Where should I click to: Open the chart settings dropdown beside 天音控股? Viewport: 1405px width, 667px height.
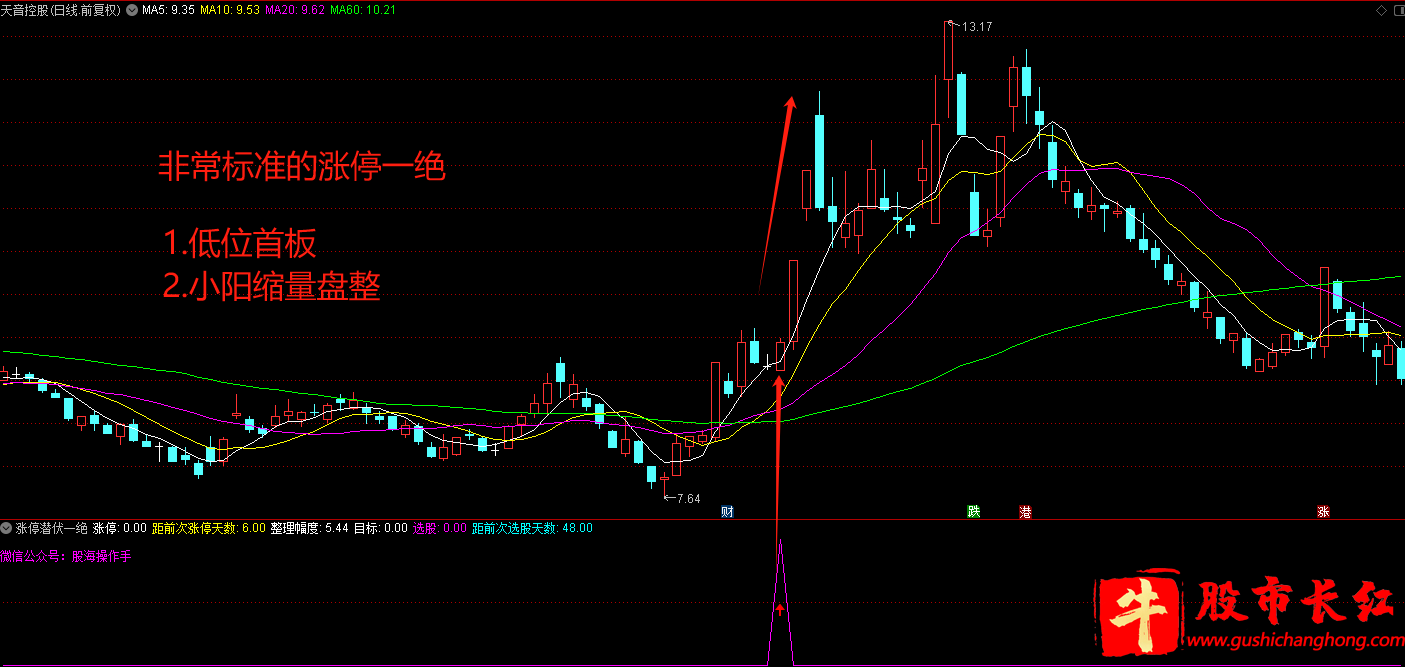click(x=132, y=10)
